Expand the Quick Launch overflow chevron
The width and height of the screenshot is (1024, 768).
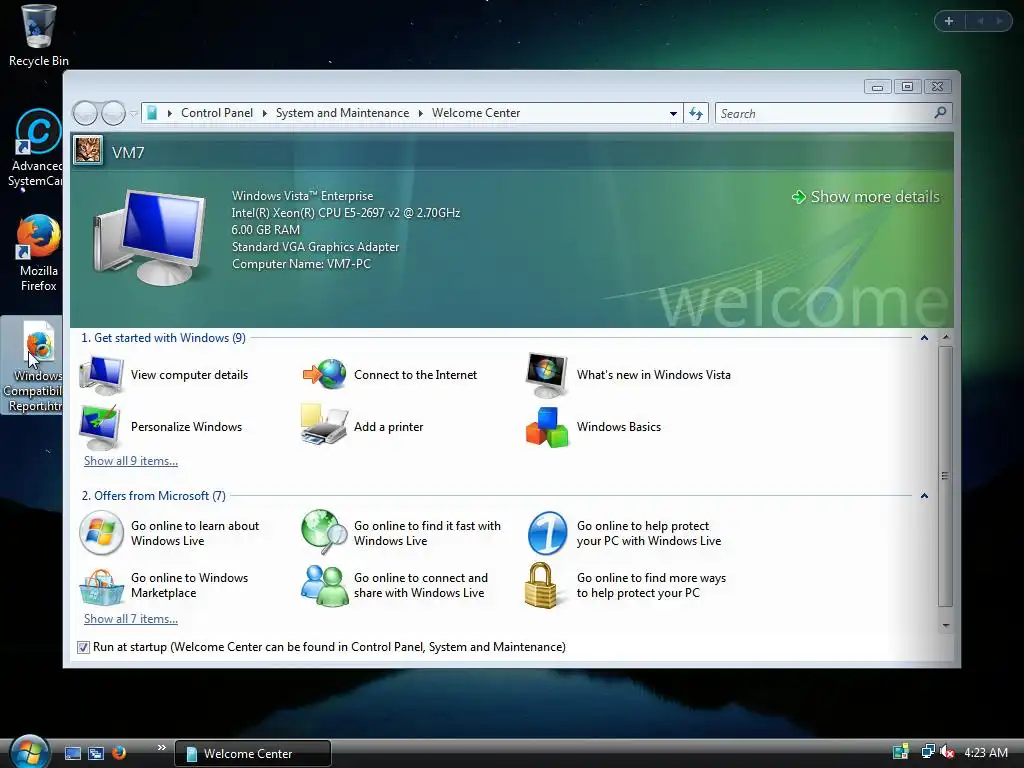click(161, 748)
